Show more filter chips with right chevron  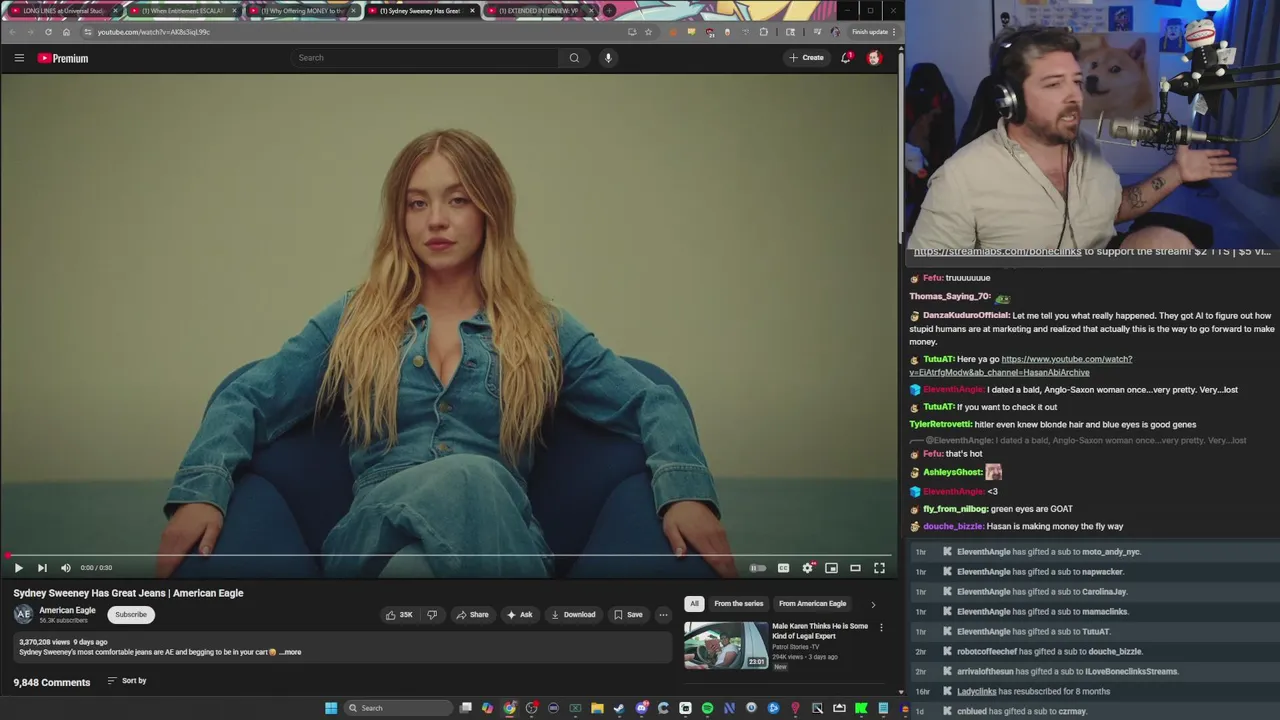873,604
